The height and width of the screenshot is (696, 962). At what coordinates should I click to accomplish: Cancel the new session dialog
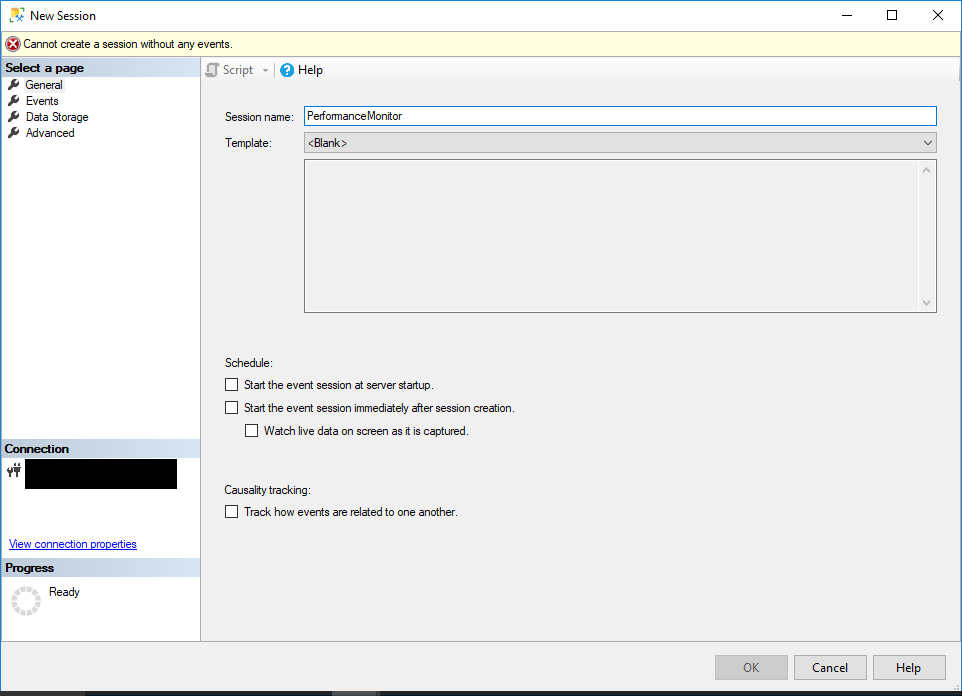pos(829,667)
